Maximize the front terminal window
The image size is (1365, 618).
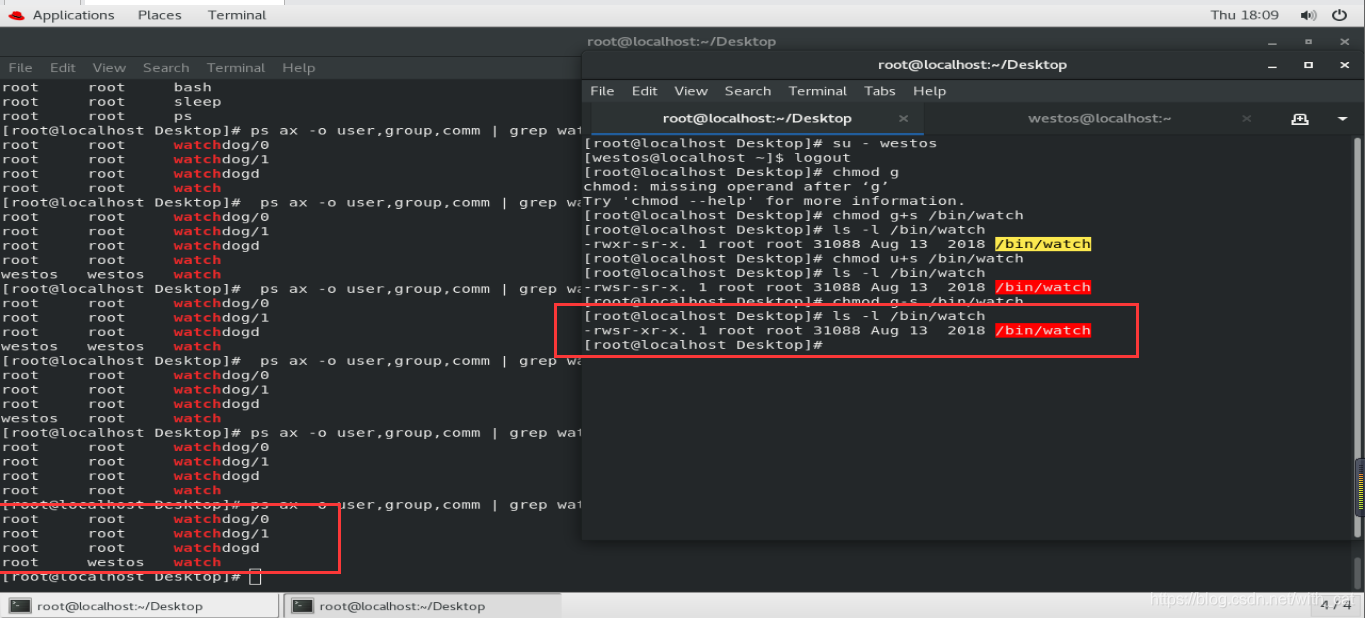coord(1308,65)
